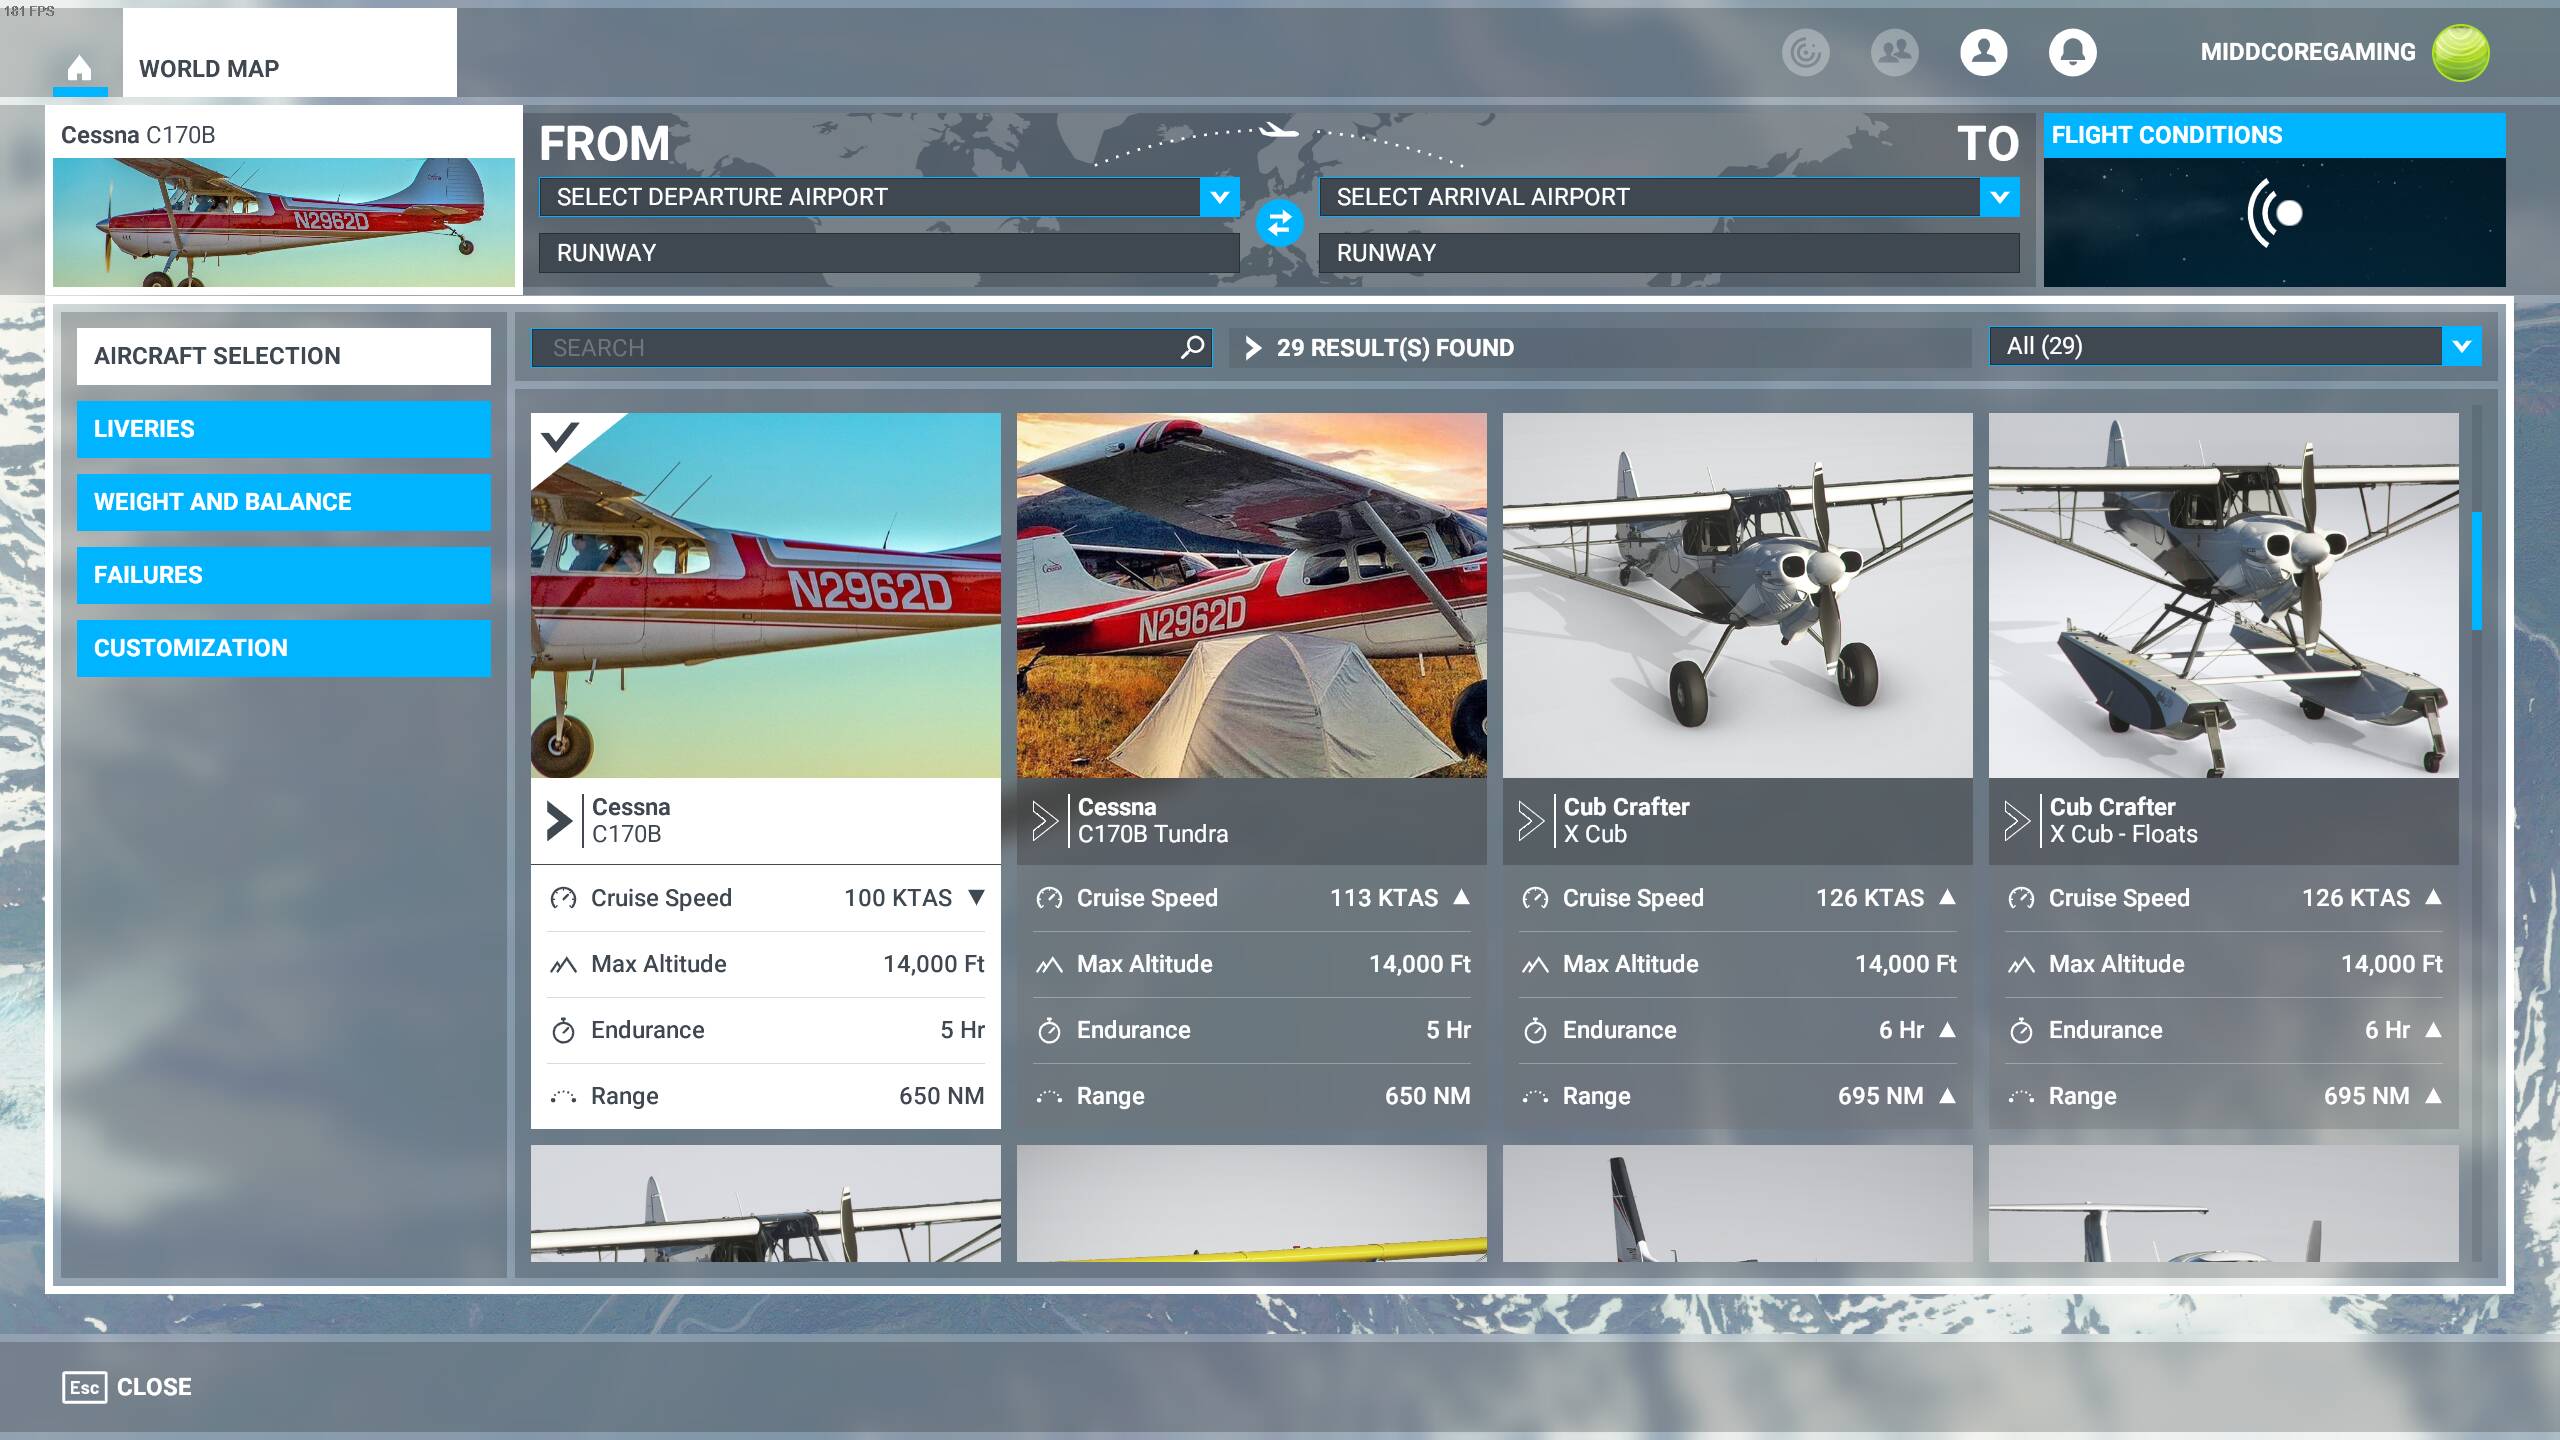Click X Cub cruise speed up-arrow
Viewport: 2560px width, 1440px height.
coord(1947,897)
